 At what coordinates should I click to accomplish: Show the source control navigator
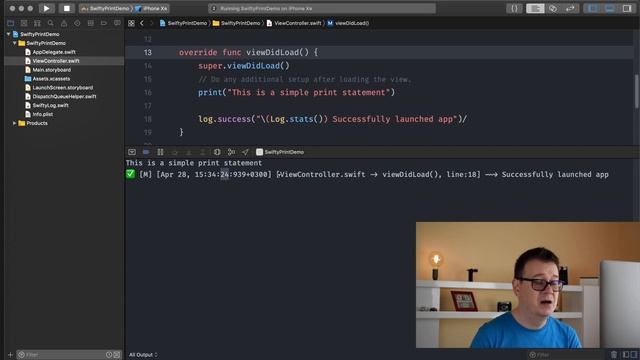[24, 23]
